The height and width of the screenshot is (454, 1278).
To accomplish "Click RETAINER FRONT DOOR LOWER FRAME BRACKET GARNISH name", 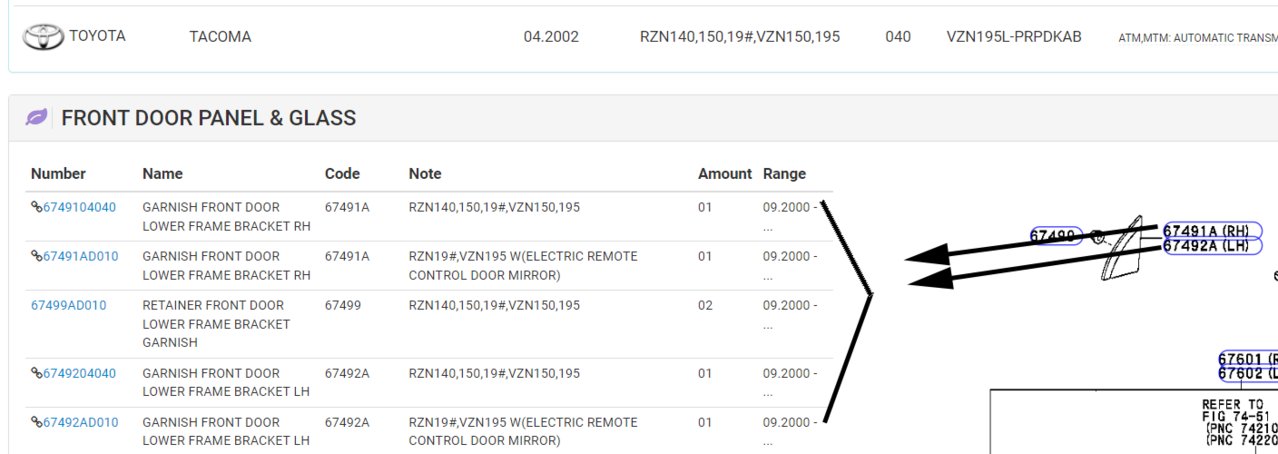I will (216, 324).
